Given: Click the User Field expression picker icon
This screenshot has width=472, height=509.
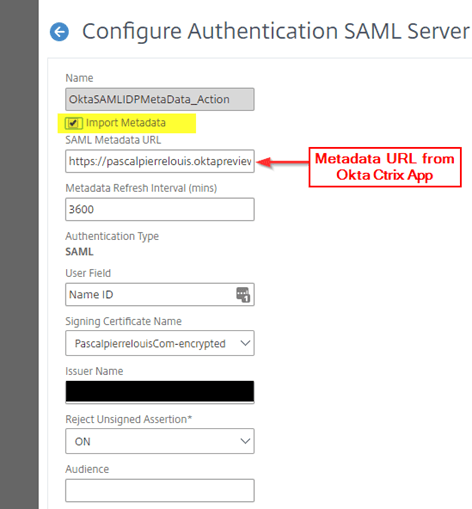Looking at the screenshot, I should [243, 295].
